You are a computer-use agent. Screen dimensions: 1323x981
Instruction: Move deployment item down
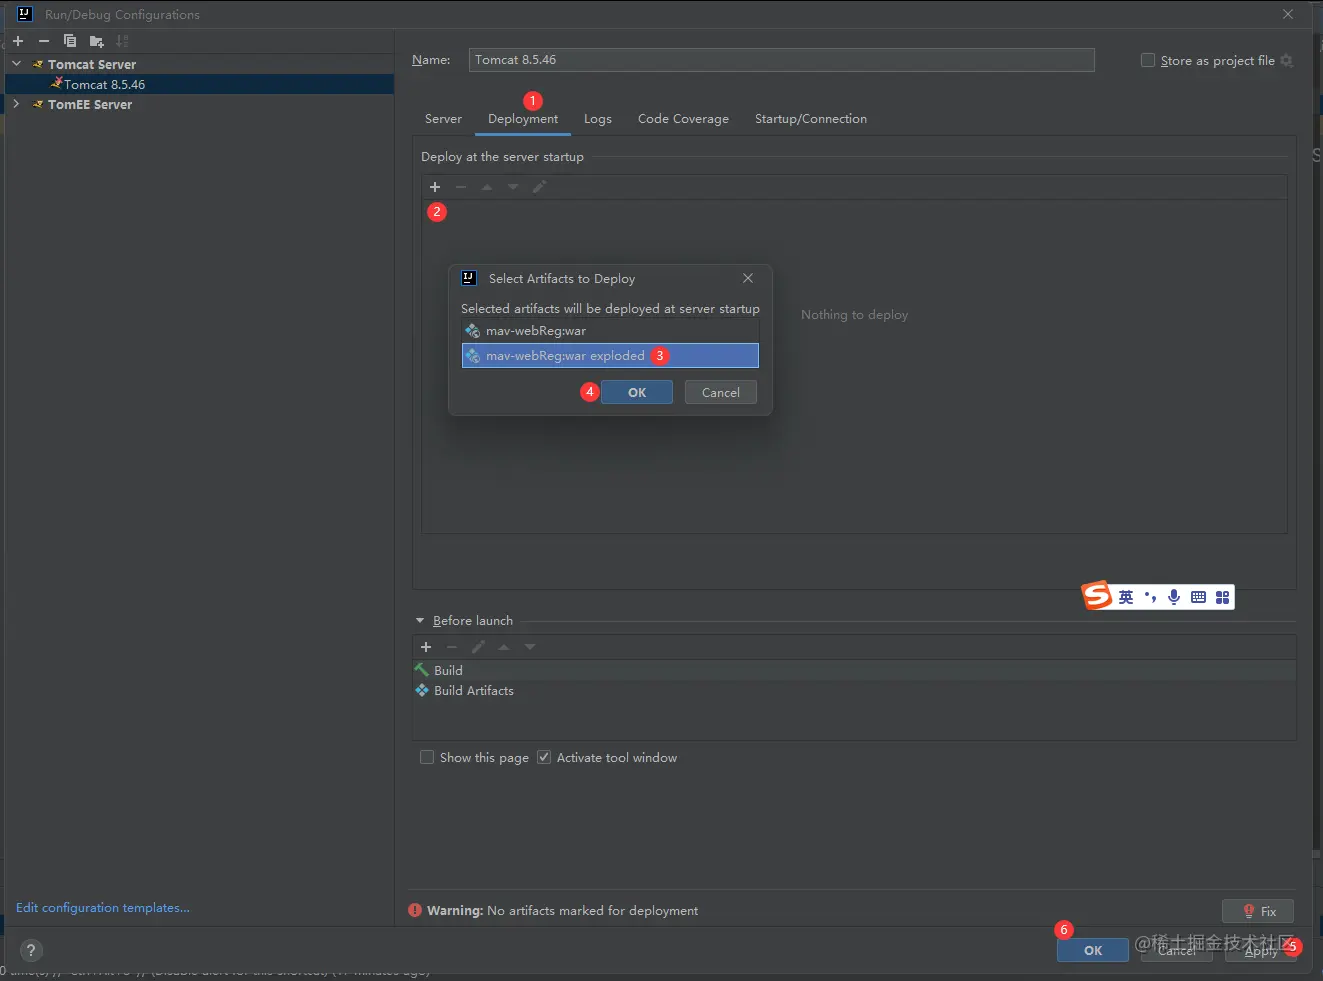point(513,187)
